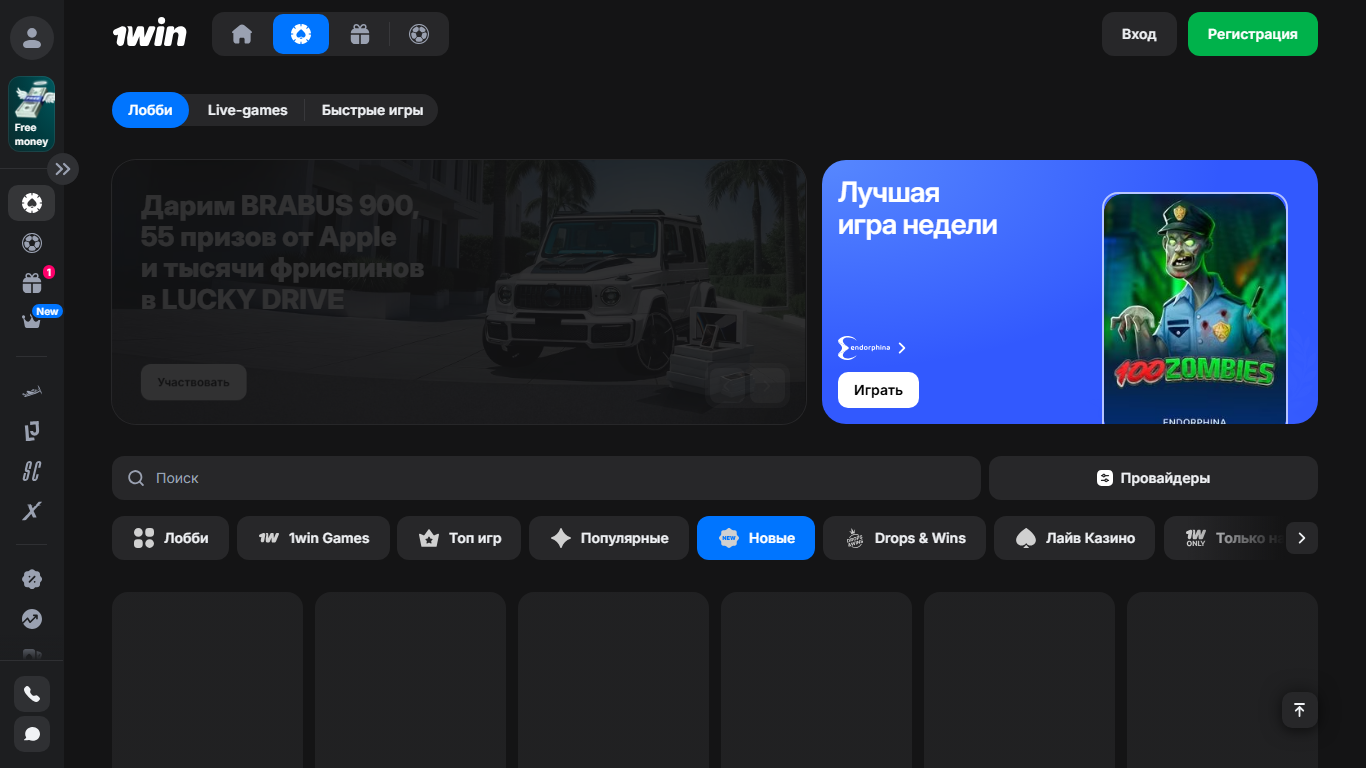The height and width of the screenshot is (768, 1366).
Task: Click the phone call support icon
Action: click(32, 694)
